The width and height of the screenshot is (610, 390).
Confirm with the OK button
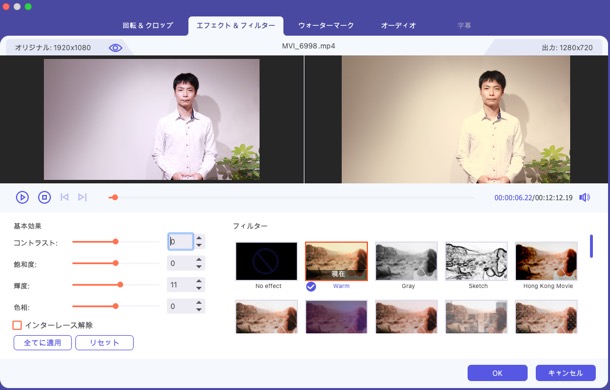pyautogui.click(x=497, y=373)
